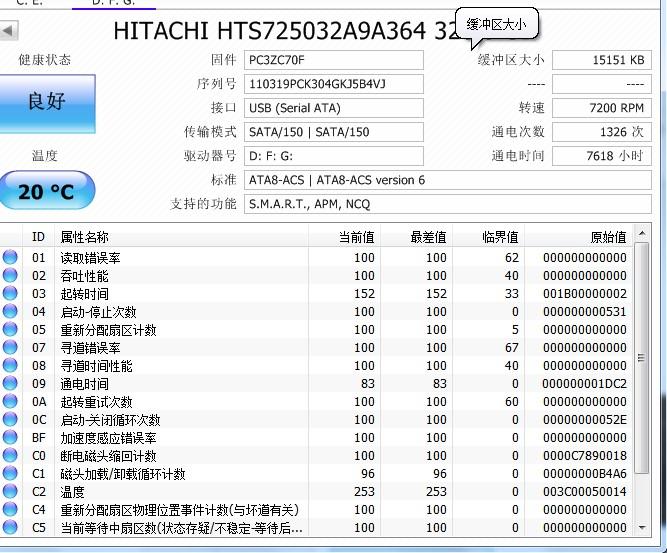The image size is (667, 553).
Task: Select the 加速度感应错误率 attribute name
Action: coord(108,438)
